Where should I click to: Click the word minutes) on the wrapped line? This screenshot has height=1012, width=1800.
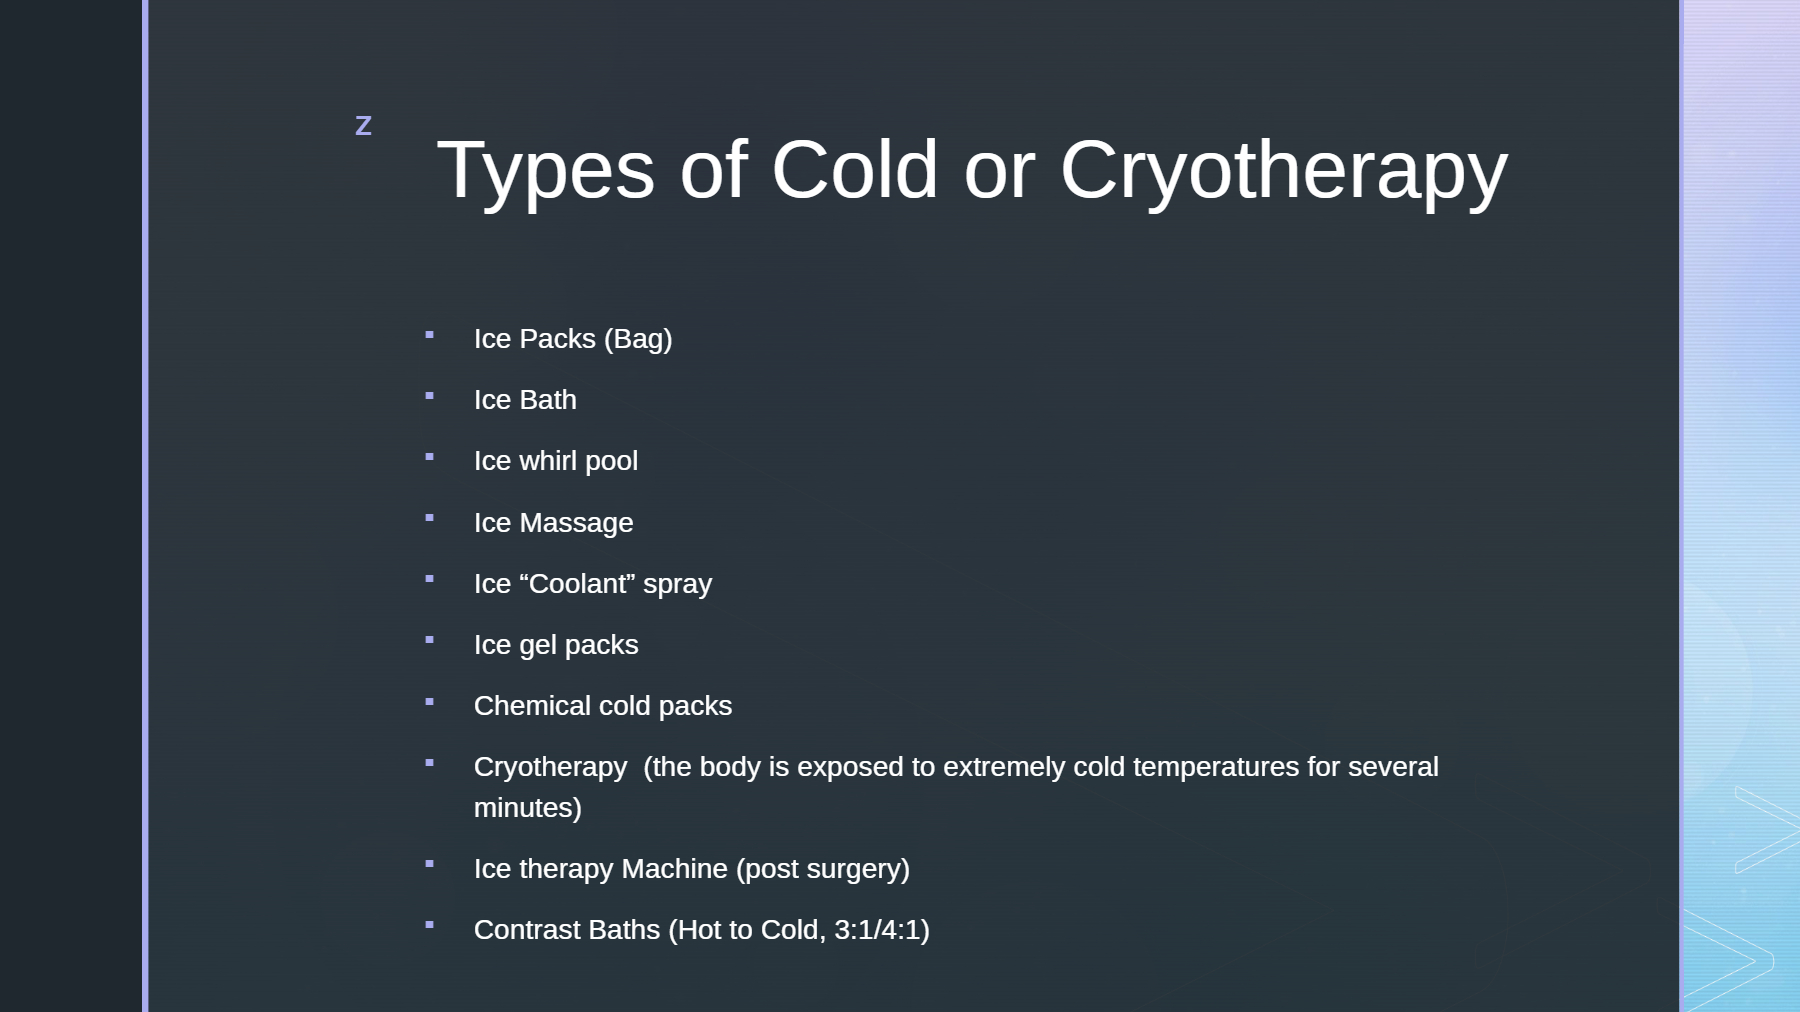point(528,808)
